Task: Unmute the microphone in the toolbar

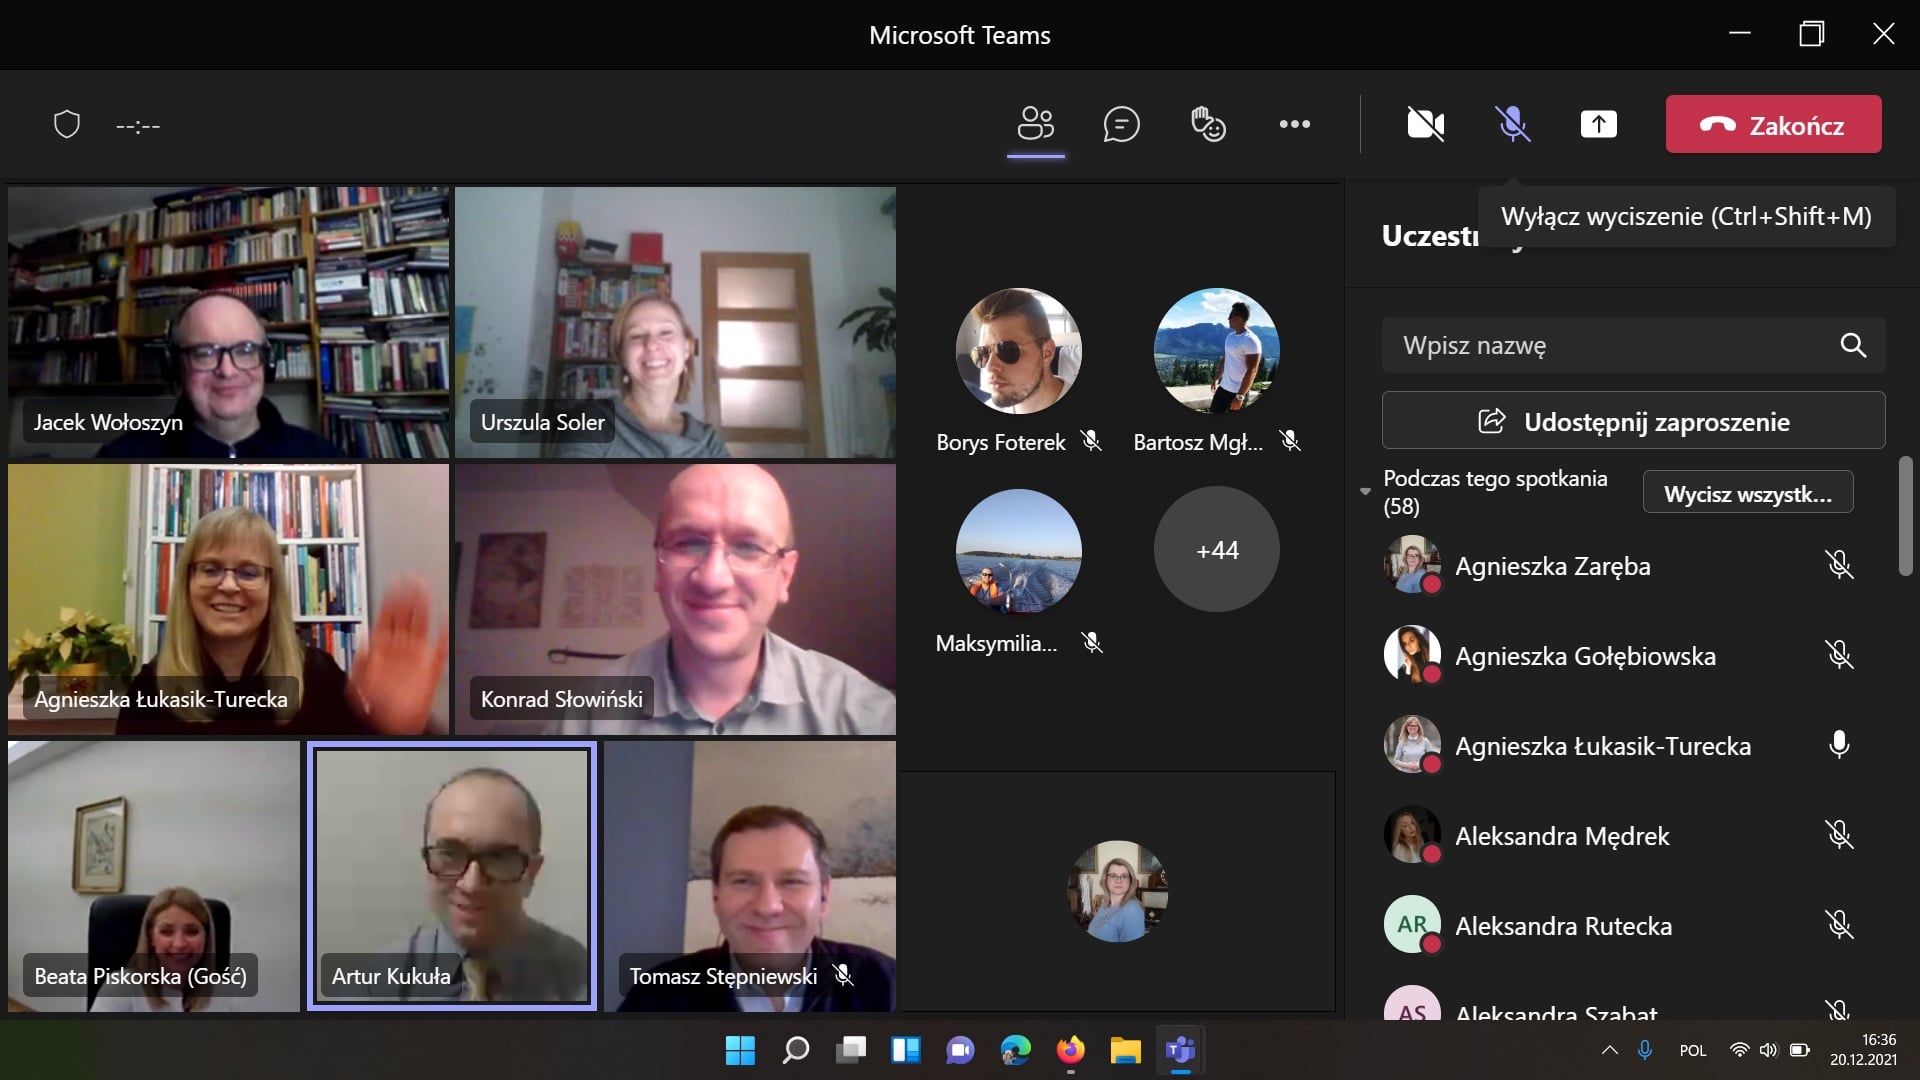Action: click(1512, 124)
